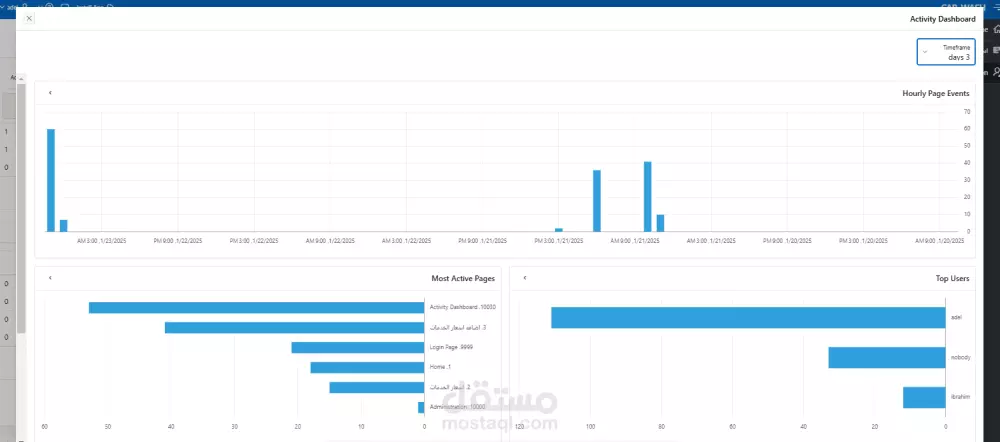Collapse the Top Users region

[x=525, y=278]
